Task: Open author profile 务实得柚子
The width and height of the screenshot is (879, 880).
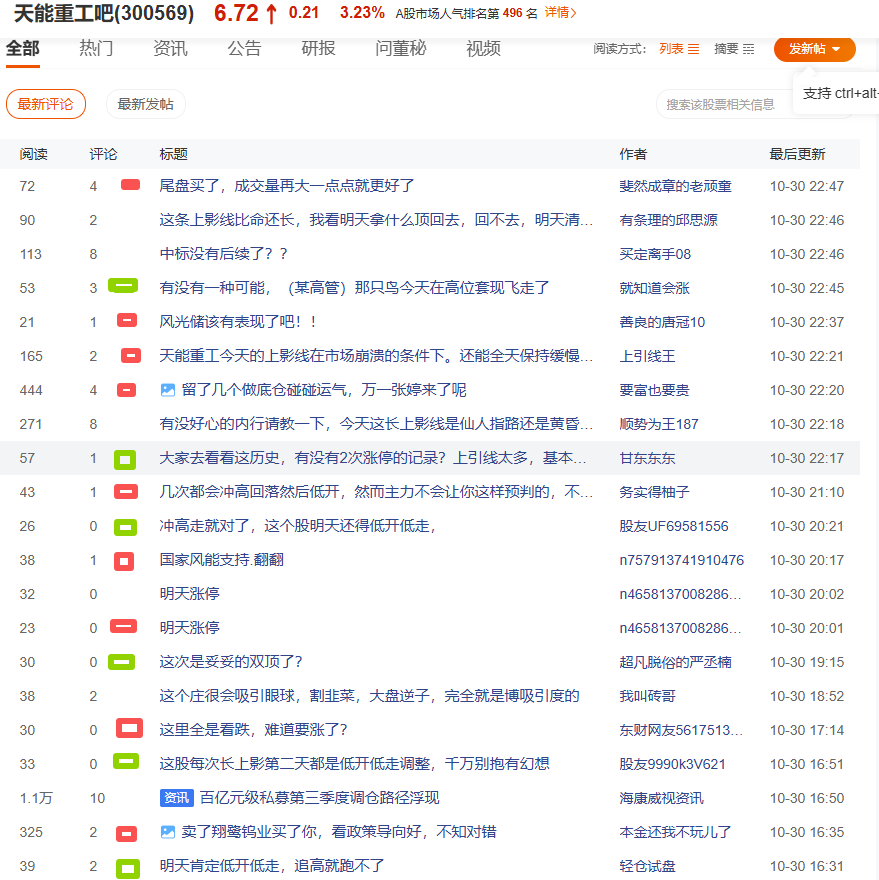Action: click(x=654, y=492)
